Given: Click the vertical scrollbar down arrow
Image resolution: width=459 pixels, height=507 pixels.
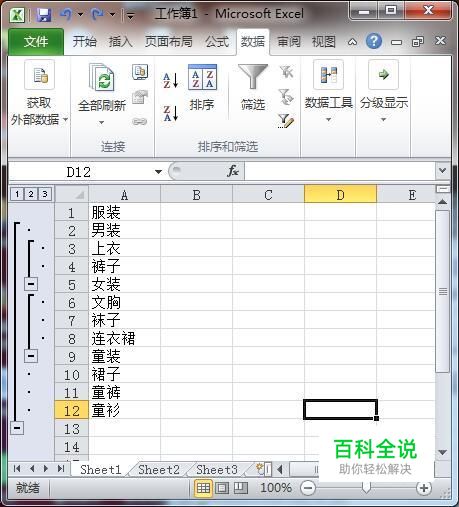Looking at the screenshot, I should [x=443, y=452].
